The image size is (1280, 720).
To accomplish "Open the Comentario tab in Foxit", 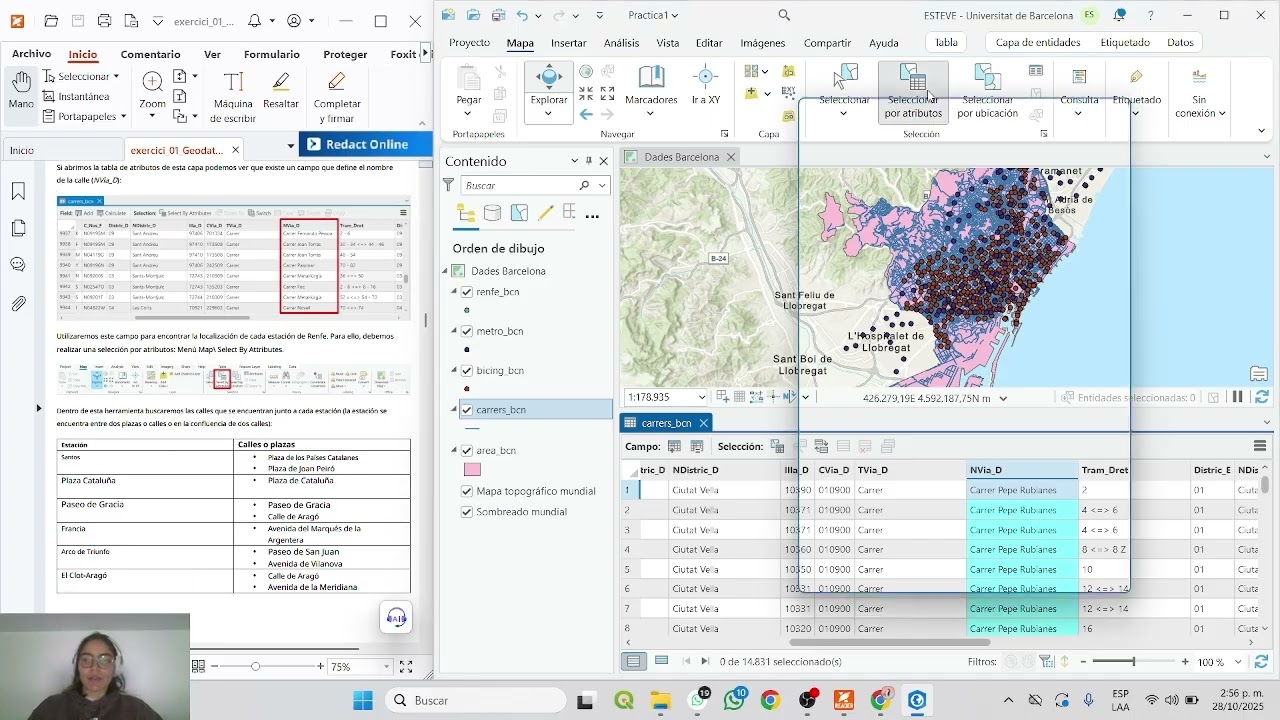I will [x=151, y=55].
